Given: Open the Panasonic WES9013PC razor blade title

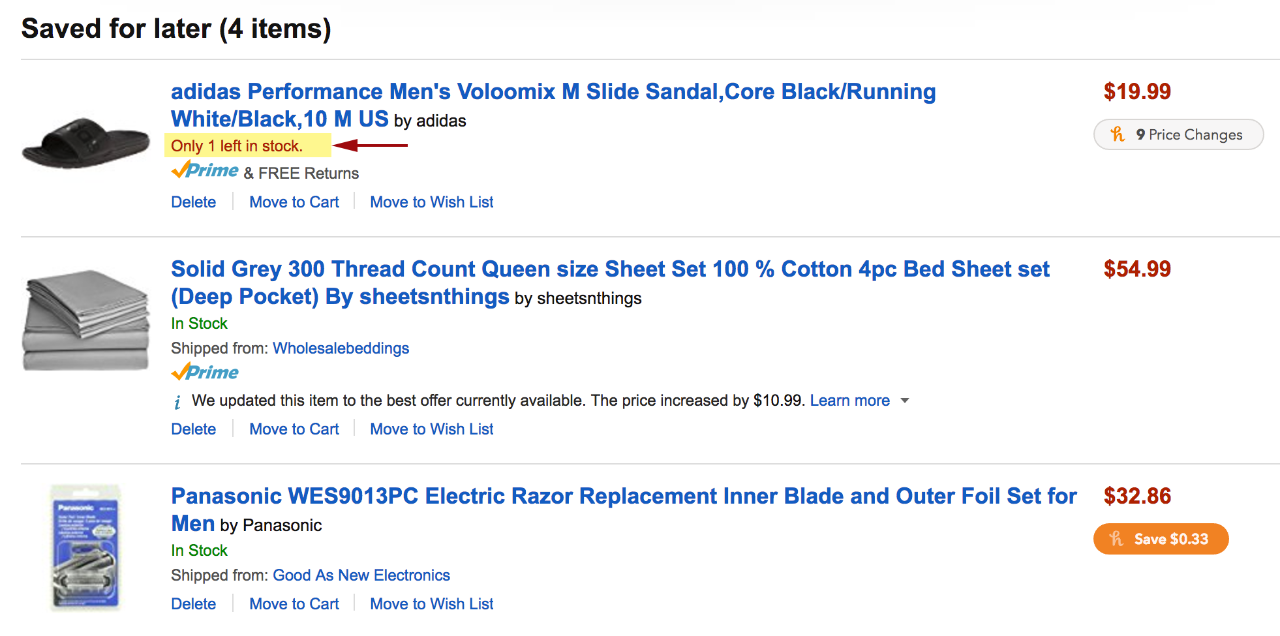Looking at the screenshot, I should 624,510.
